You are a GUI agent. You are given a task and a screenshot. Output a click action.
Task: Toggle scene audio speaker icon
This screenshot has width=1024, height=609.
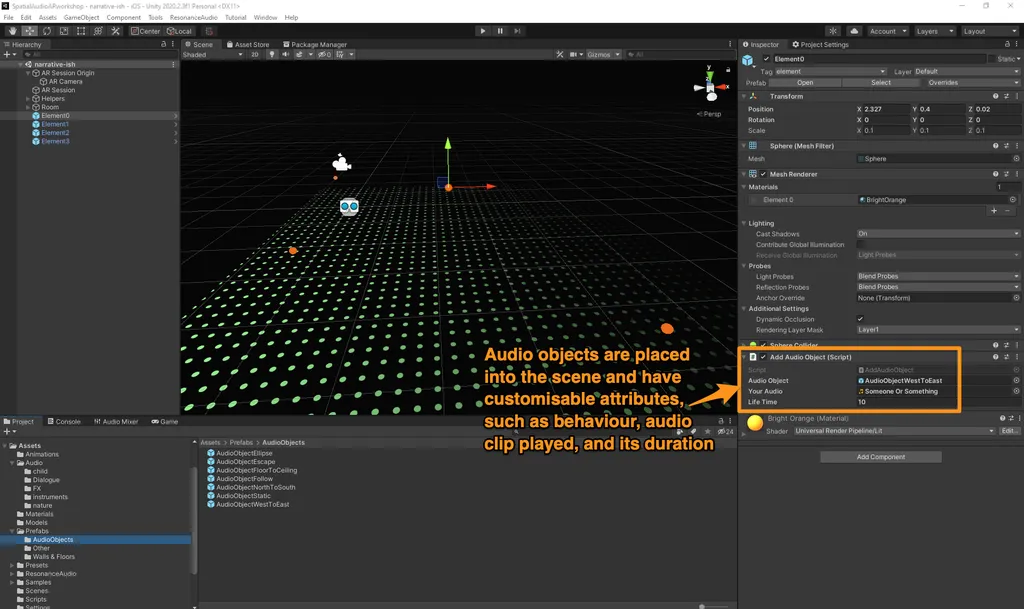tap(284, 55)
